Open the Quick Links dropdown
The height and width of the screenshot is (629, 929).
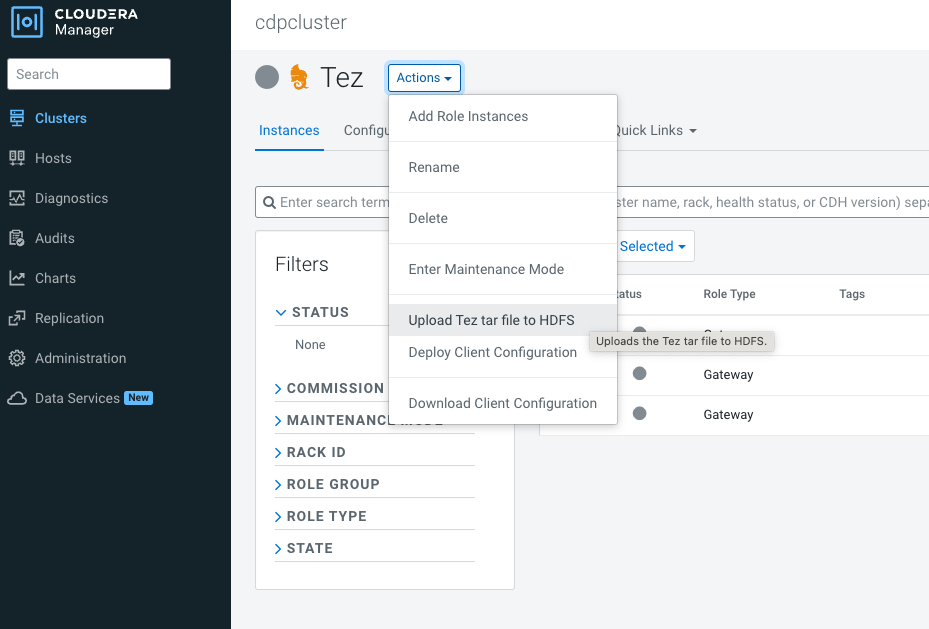(655, 130)
